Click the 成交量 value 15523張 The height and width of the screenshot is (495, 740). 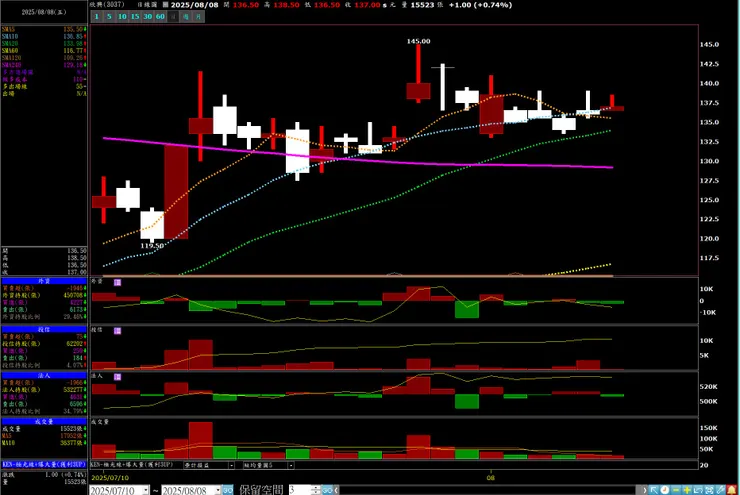[72, 428]
